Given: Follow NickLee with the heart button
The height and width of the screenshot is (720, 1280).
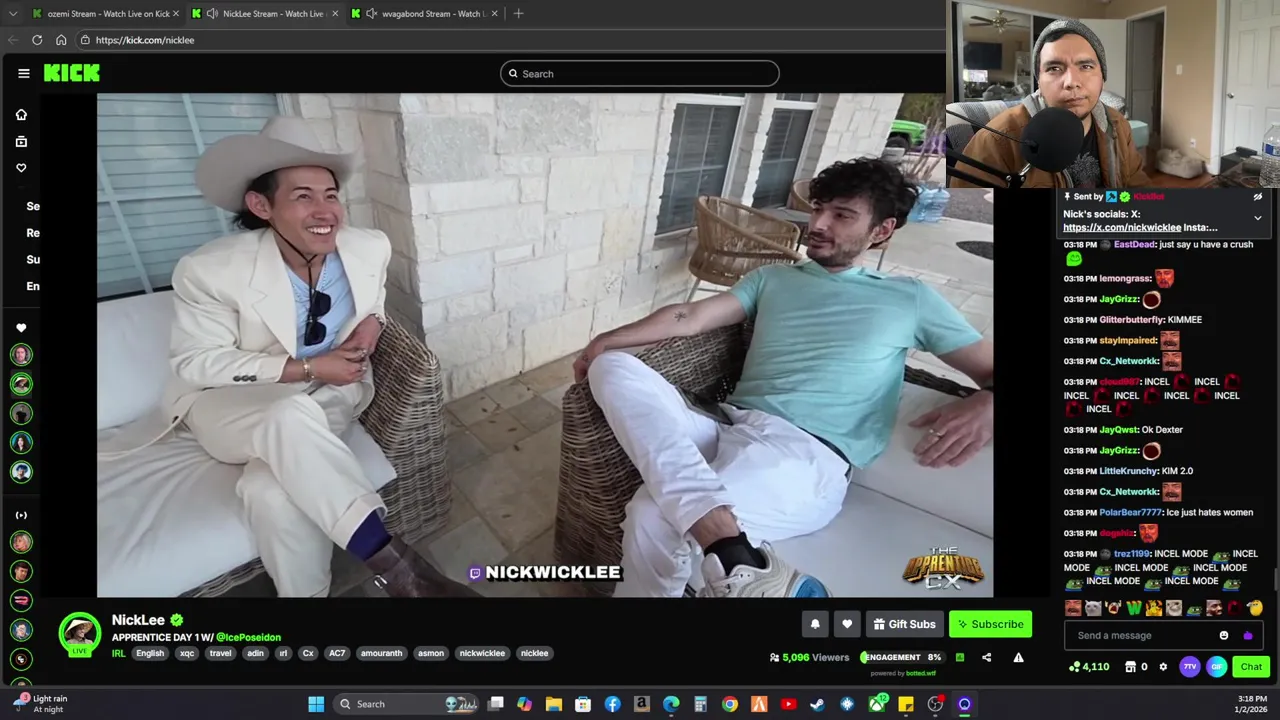Looking at the screenshot, I should click(x=847, y=624).
